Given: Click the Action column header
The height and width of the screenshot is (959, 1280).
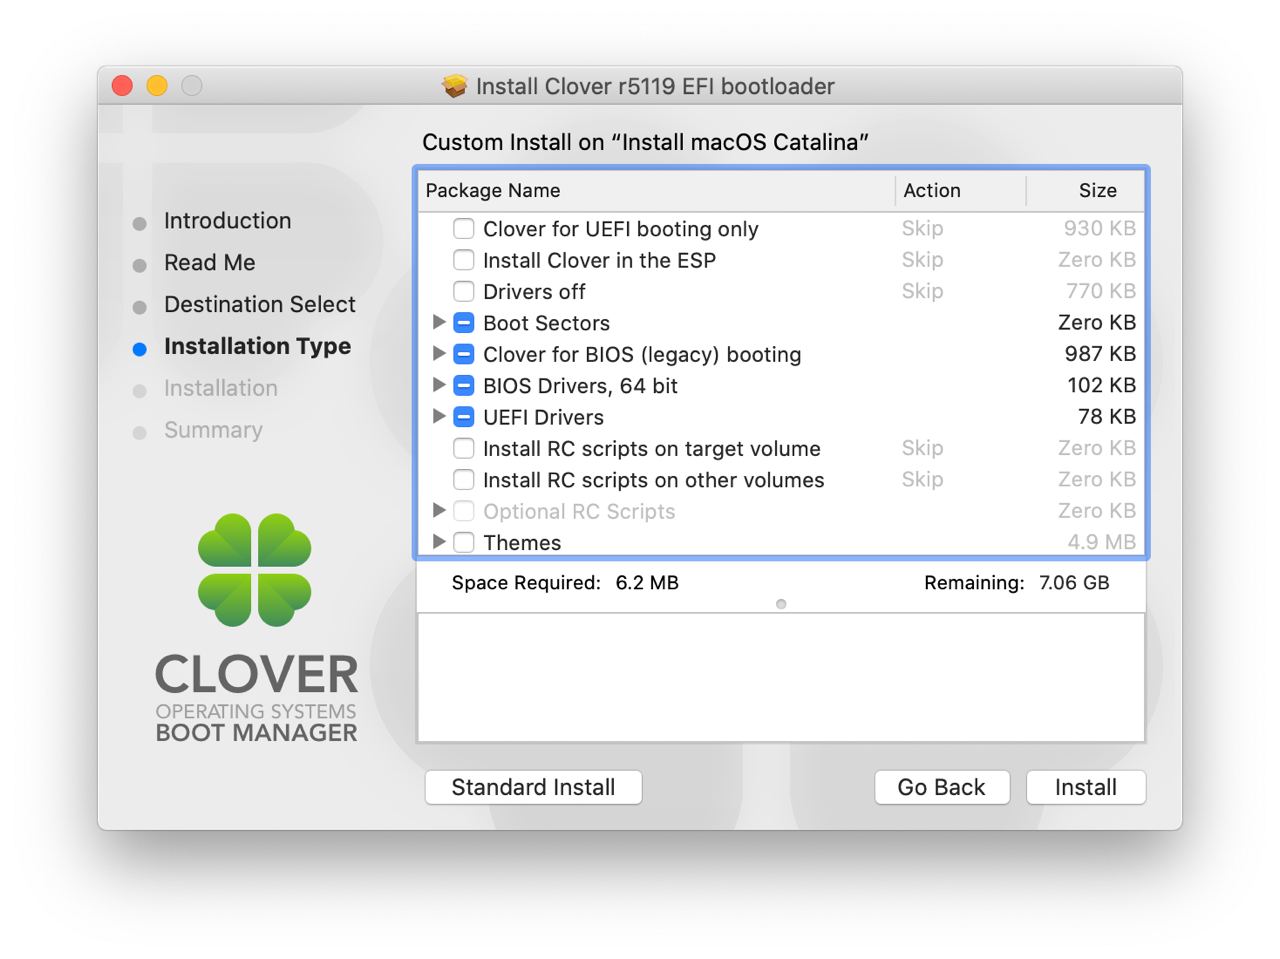Looking at the screenshot, I should coord(961,190).
